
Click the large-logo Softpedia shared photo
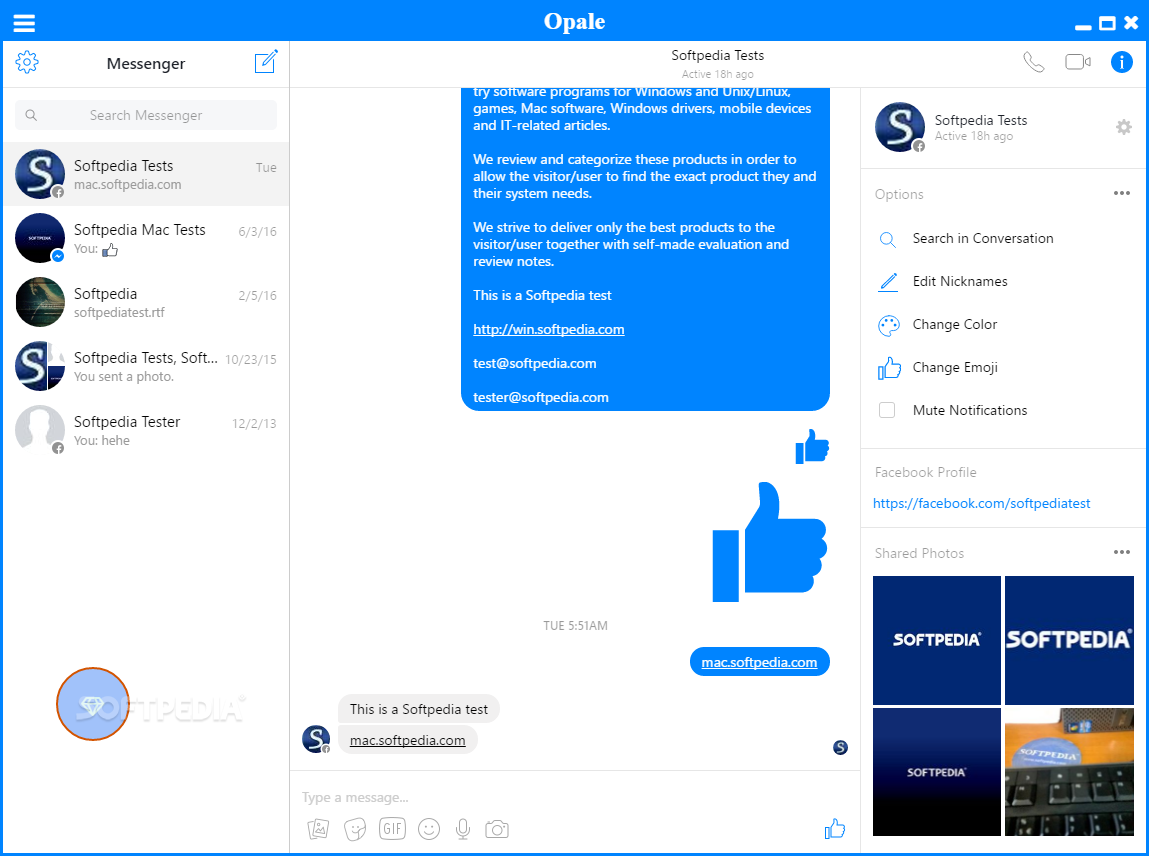(1069, 640)
